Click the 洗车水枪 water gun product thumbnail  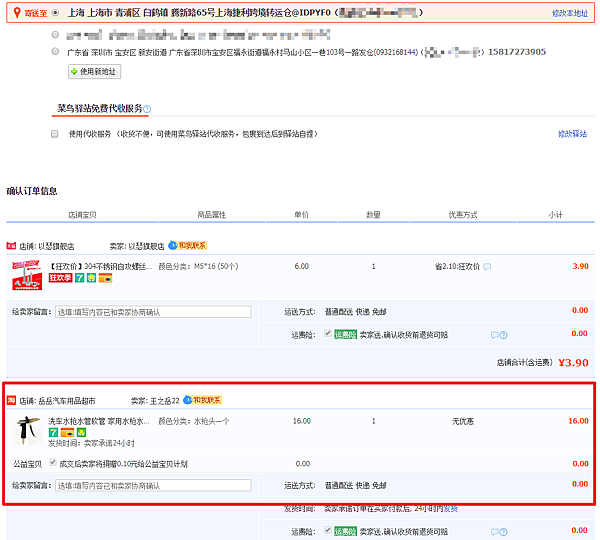tap(28, 430)
